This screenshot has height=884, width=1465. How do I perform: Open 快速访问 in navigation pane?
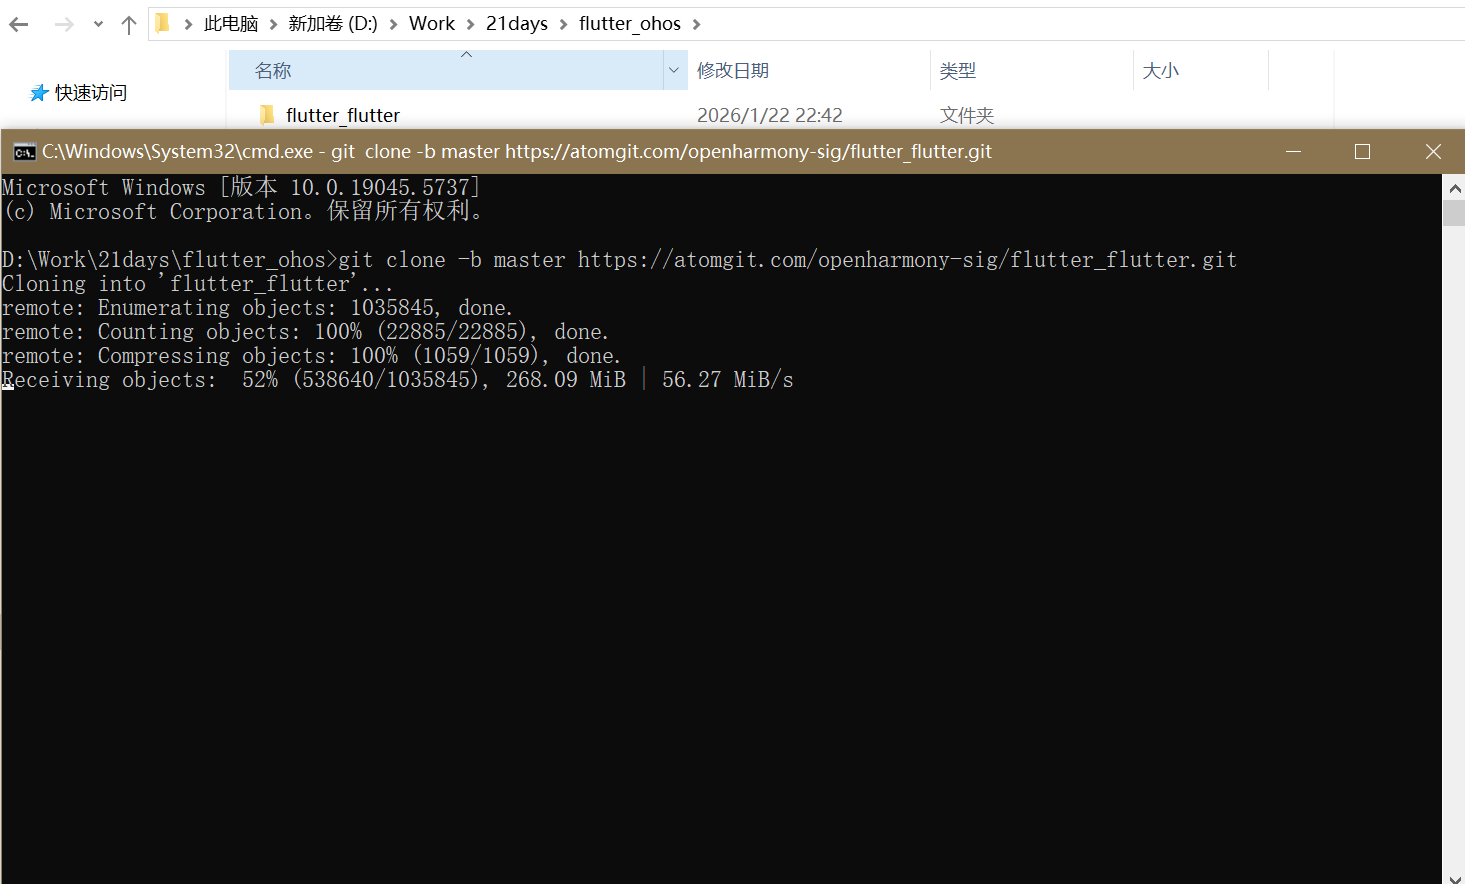click(91, 93)
